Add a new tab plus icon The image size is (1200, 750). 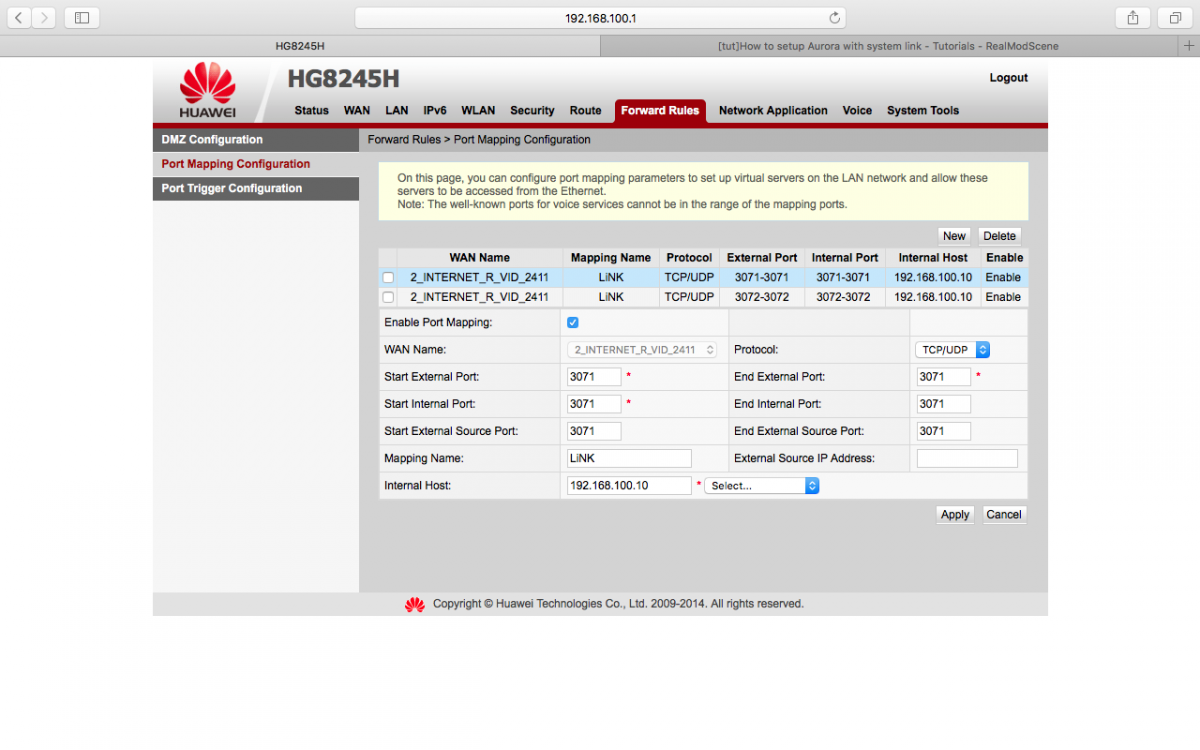point(1189,46)
